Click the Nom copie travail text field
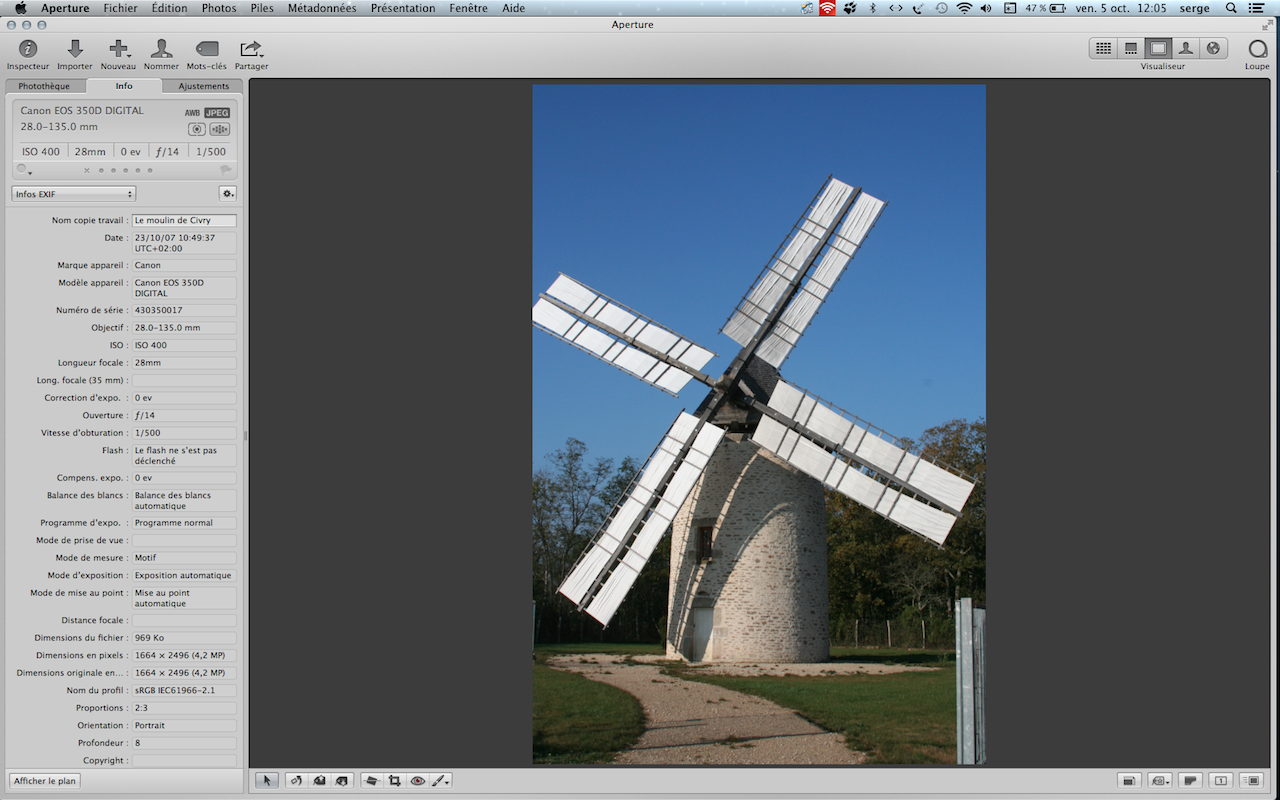This screenshot has width=1280, height=800. (x=184, y=220)
